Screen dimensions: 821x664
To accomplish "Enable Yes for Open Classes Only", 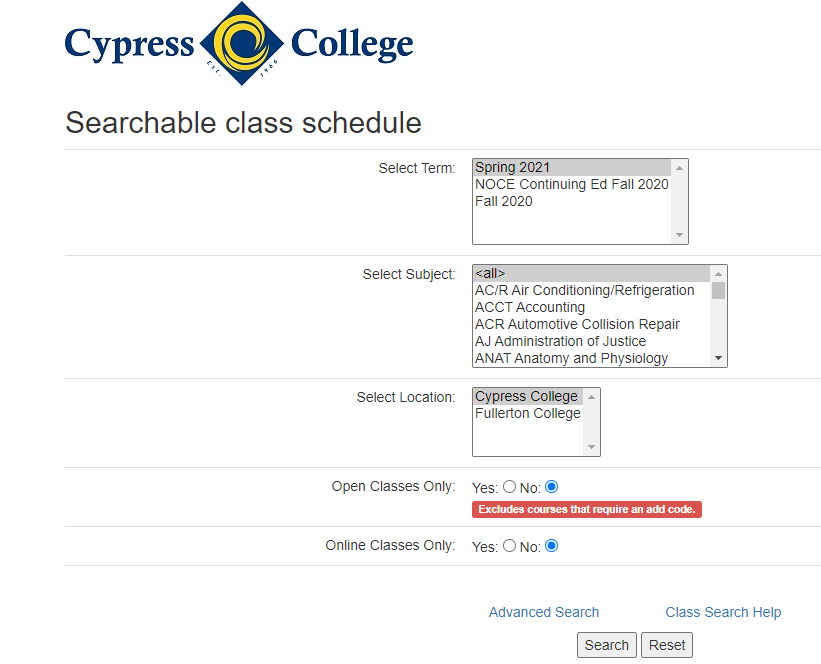I will [510, 487].
